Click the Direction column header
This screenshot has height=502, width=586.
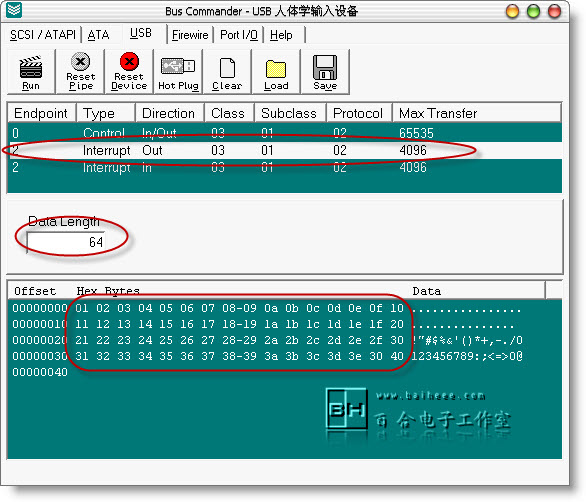click(x=170, y=113)
